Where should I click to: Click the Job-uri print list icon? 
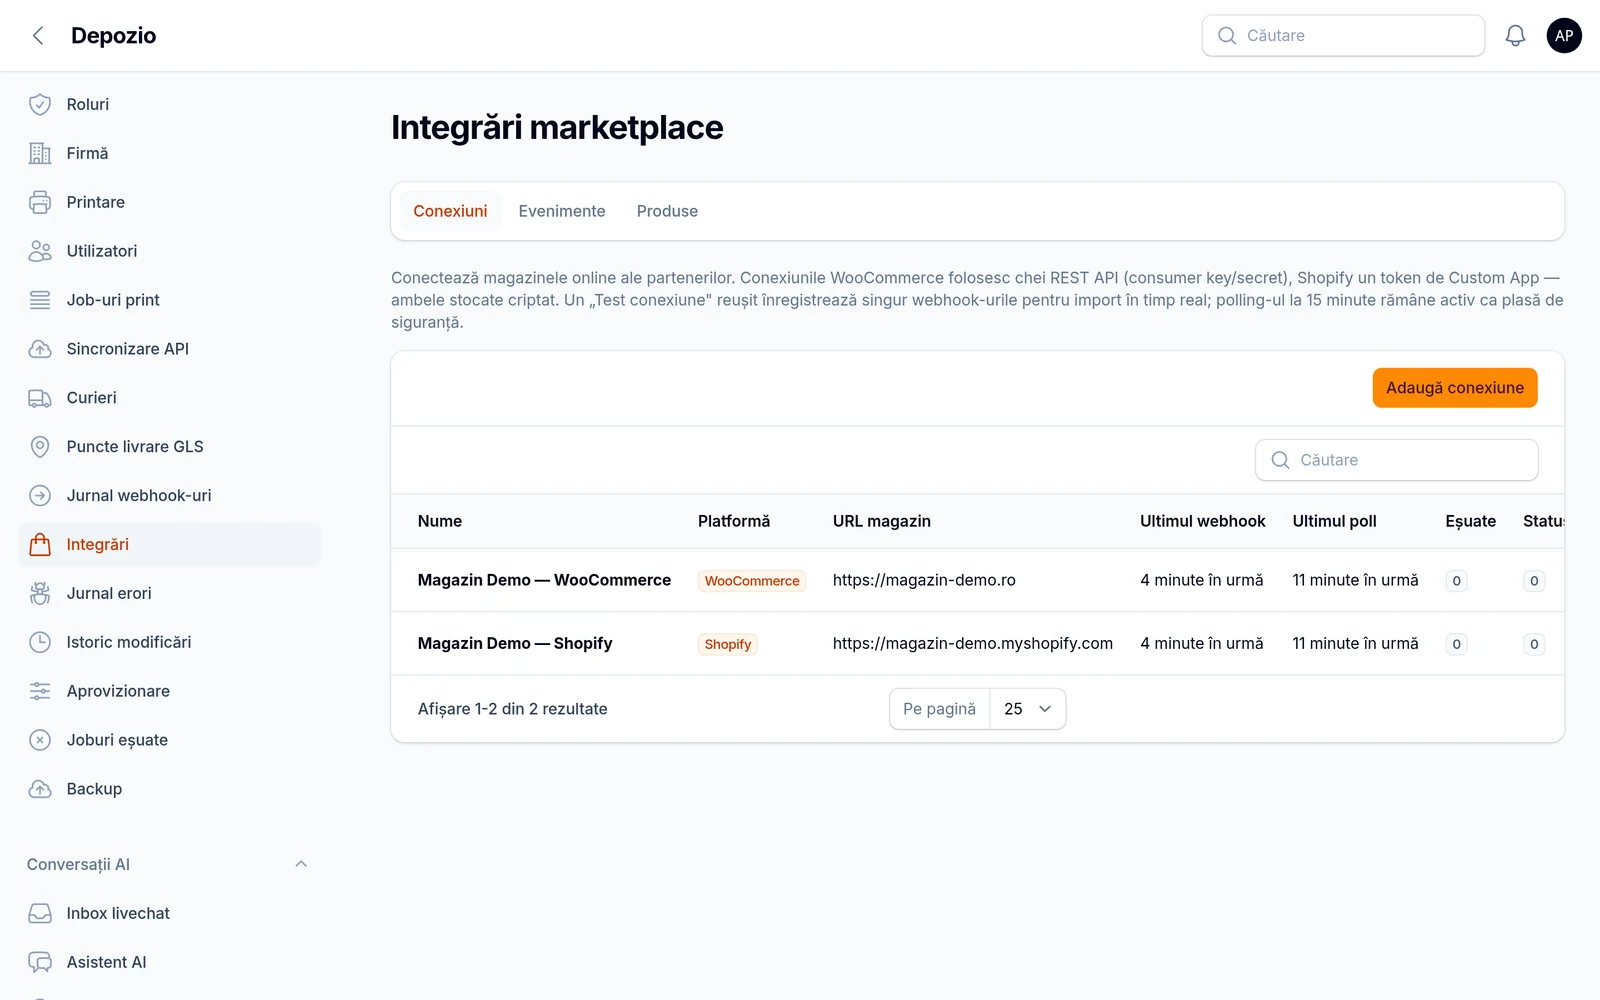click(x=40, y=300)
